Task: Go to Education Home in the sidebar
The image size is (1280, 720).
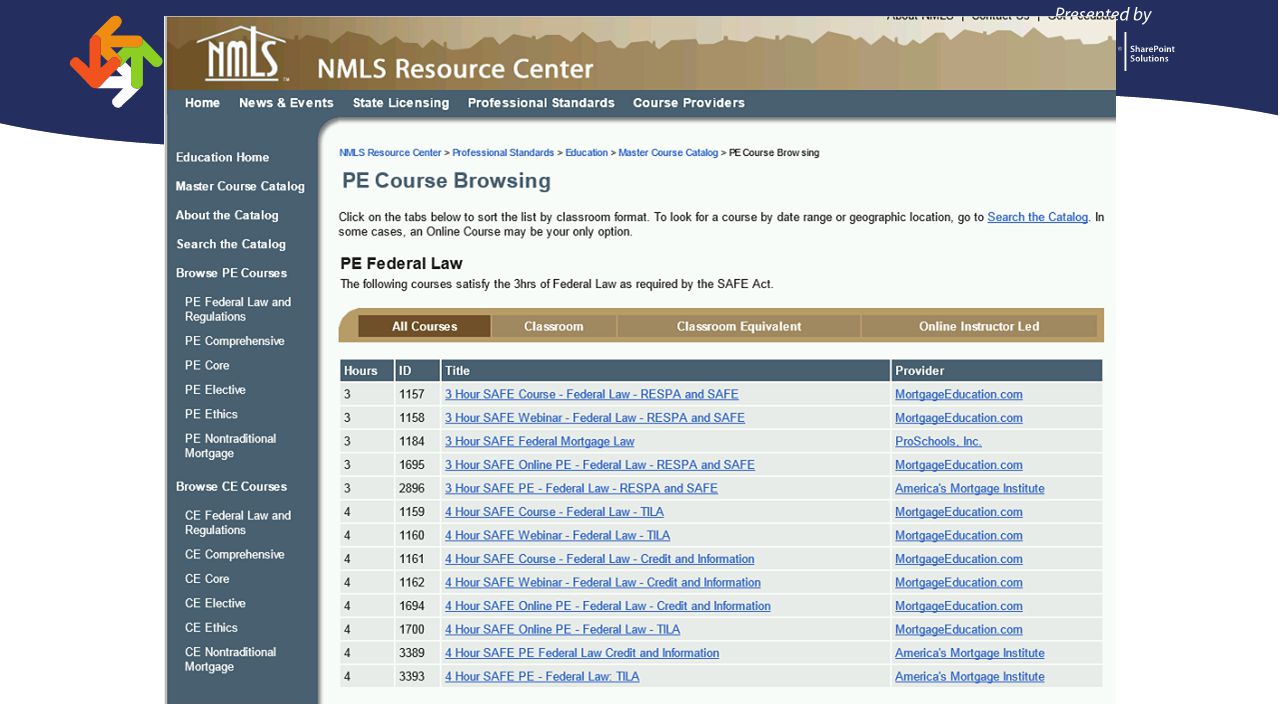Action: click(x=222, y=157)
